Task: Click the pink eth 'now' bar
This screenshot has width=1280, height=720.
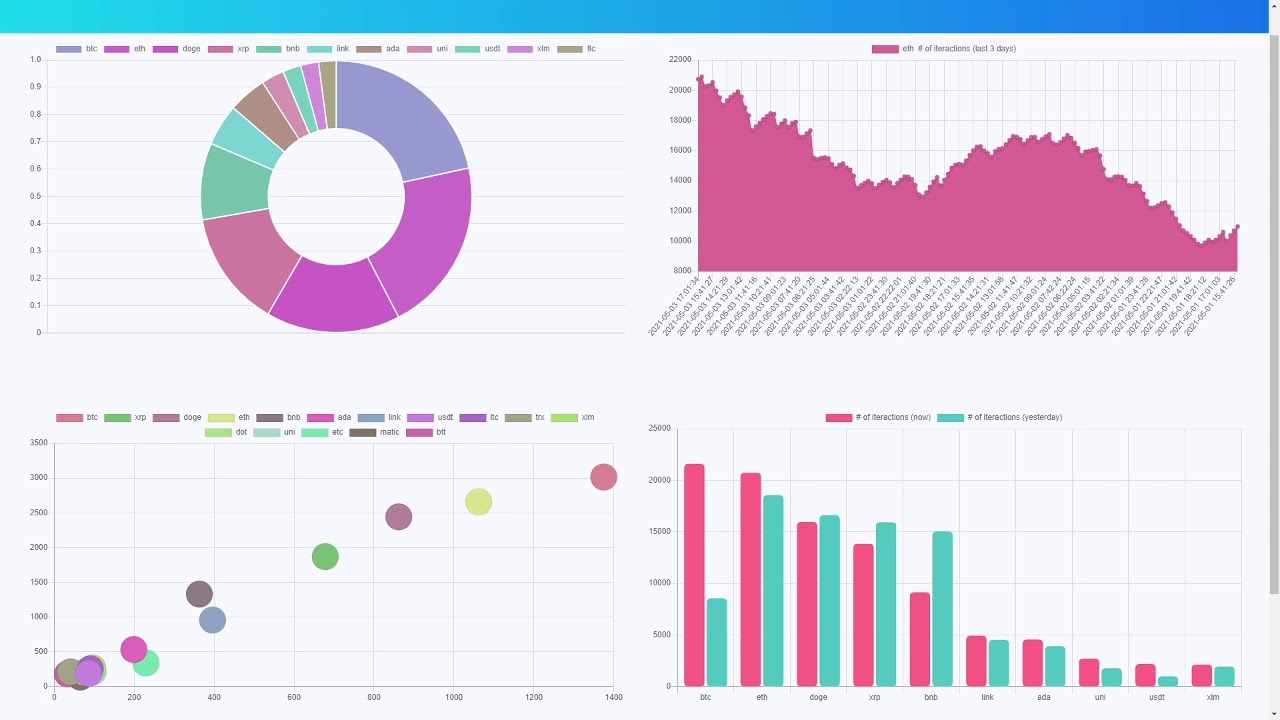Action: [x=751, y=580]
